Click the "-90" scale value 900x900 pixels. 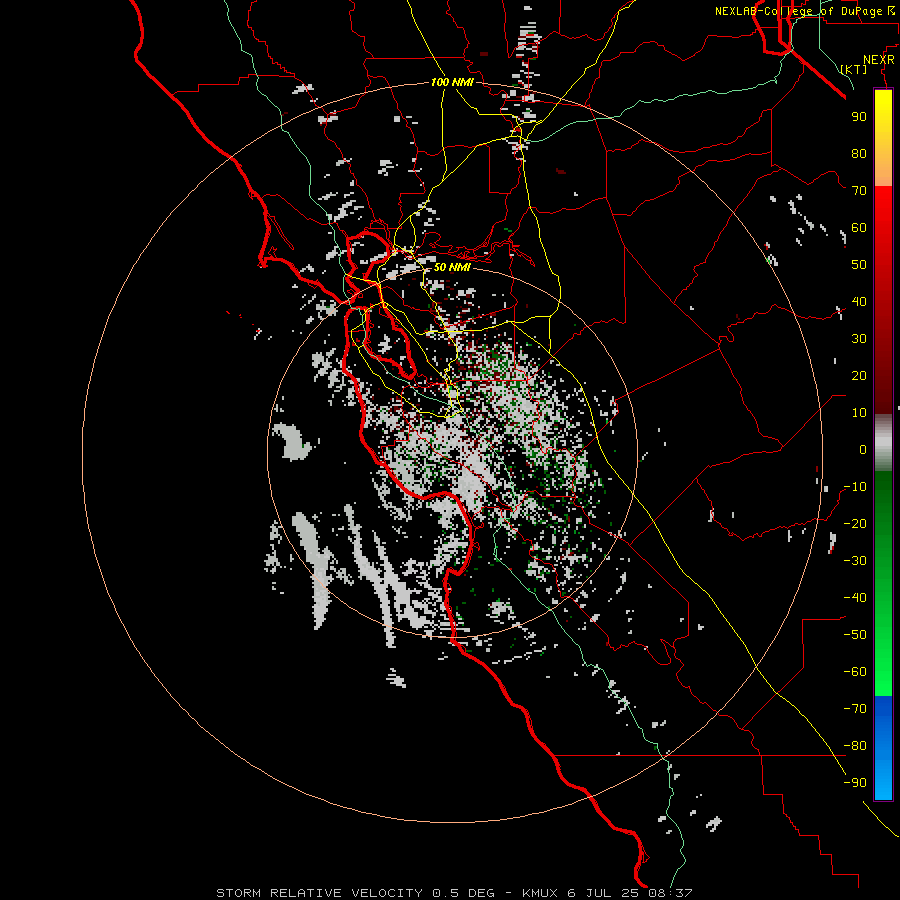[855, 783]
